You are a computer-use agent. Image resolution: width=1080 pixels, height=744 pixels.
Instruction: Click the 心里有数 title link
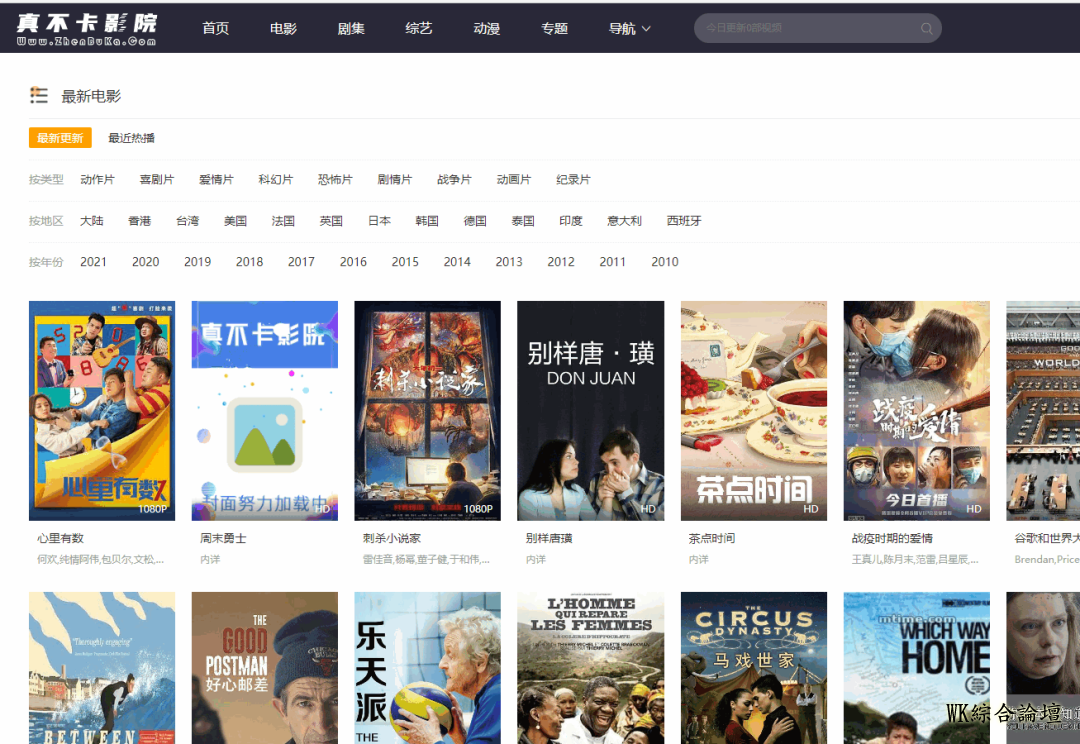coord(61,538)
